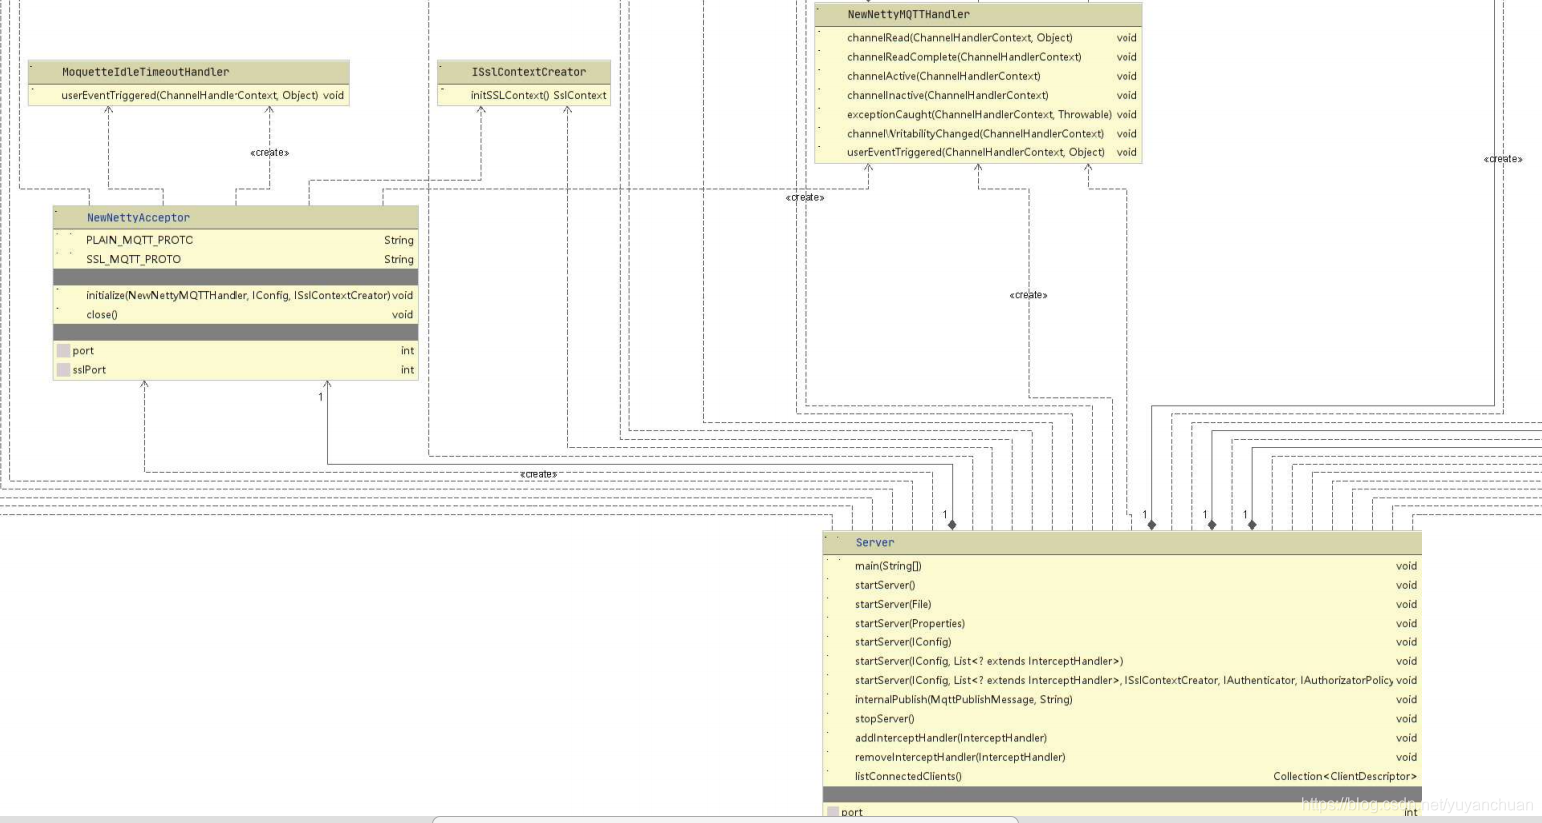This screenshot has width=1542, height=823.
Task: Select the NewNettyMQTTHandler class node header
Action: coord(978,15)
